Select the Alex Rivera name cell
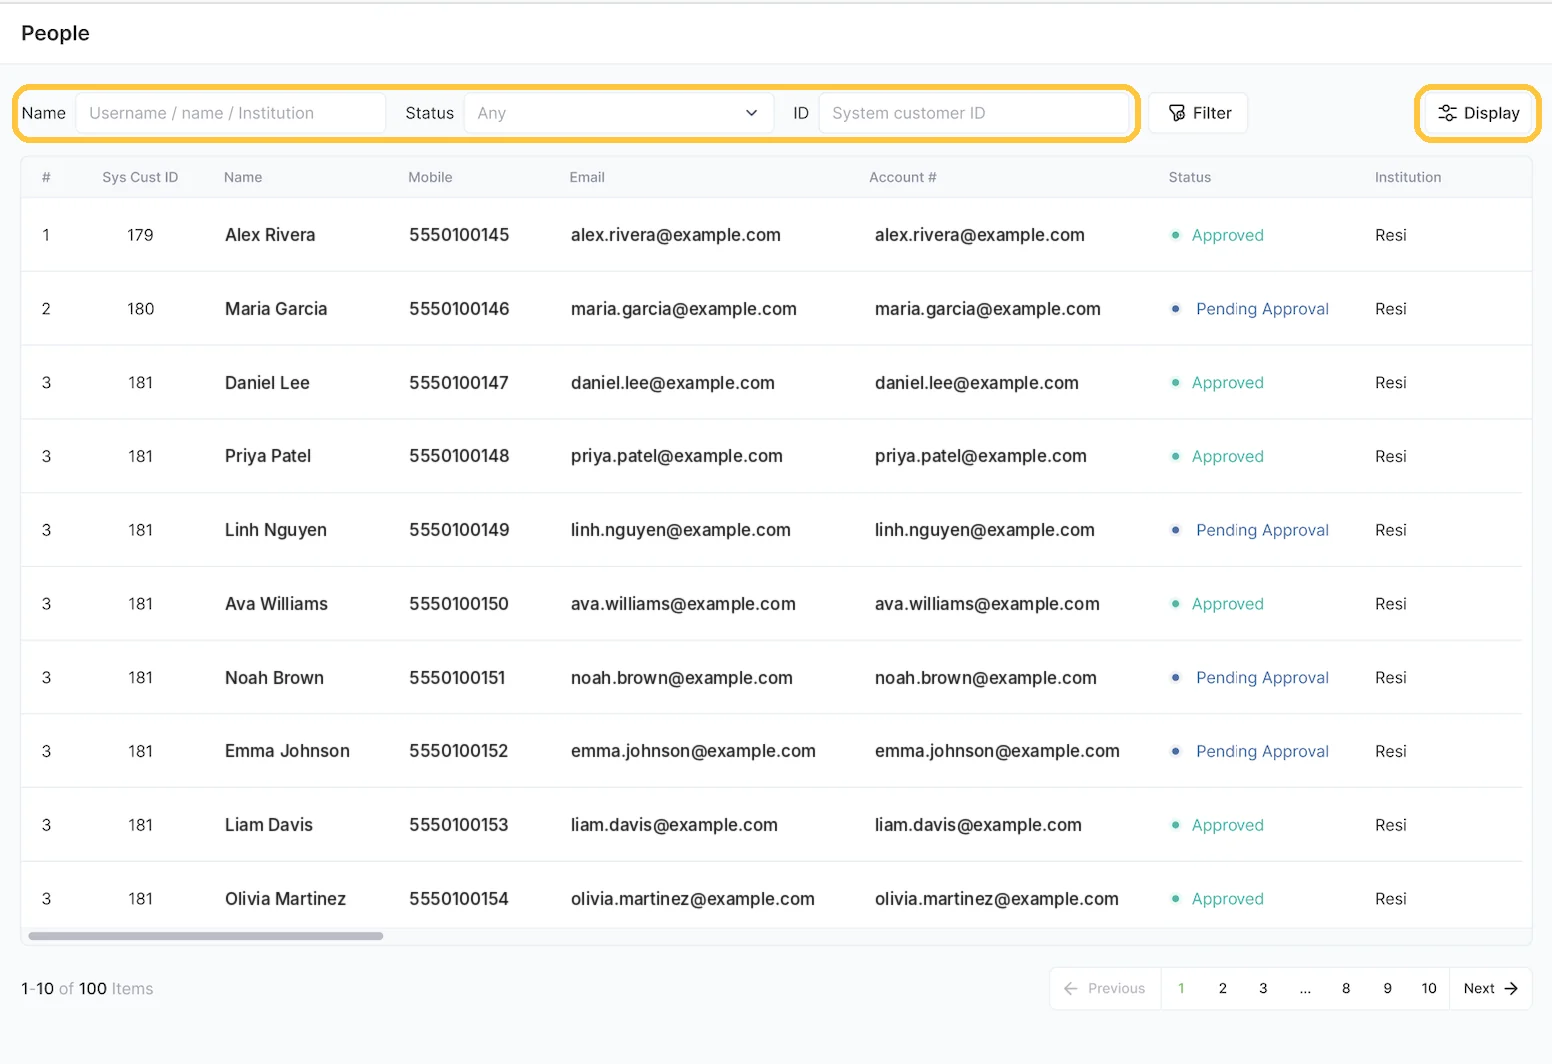The width and height of the screenshot is (1552, 1064). point(270,235)
